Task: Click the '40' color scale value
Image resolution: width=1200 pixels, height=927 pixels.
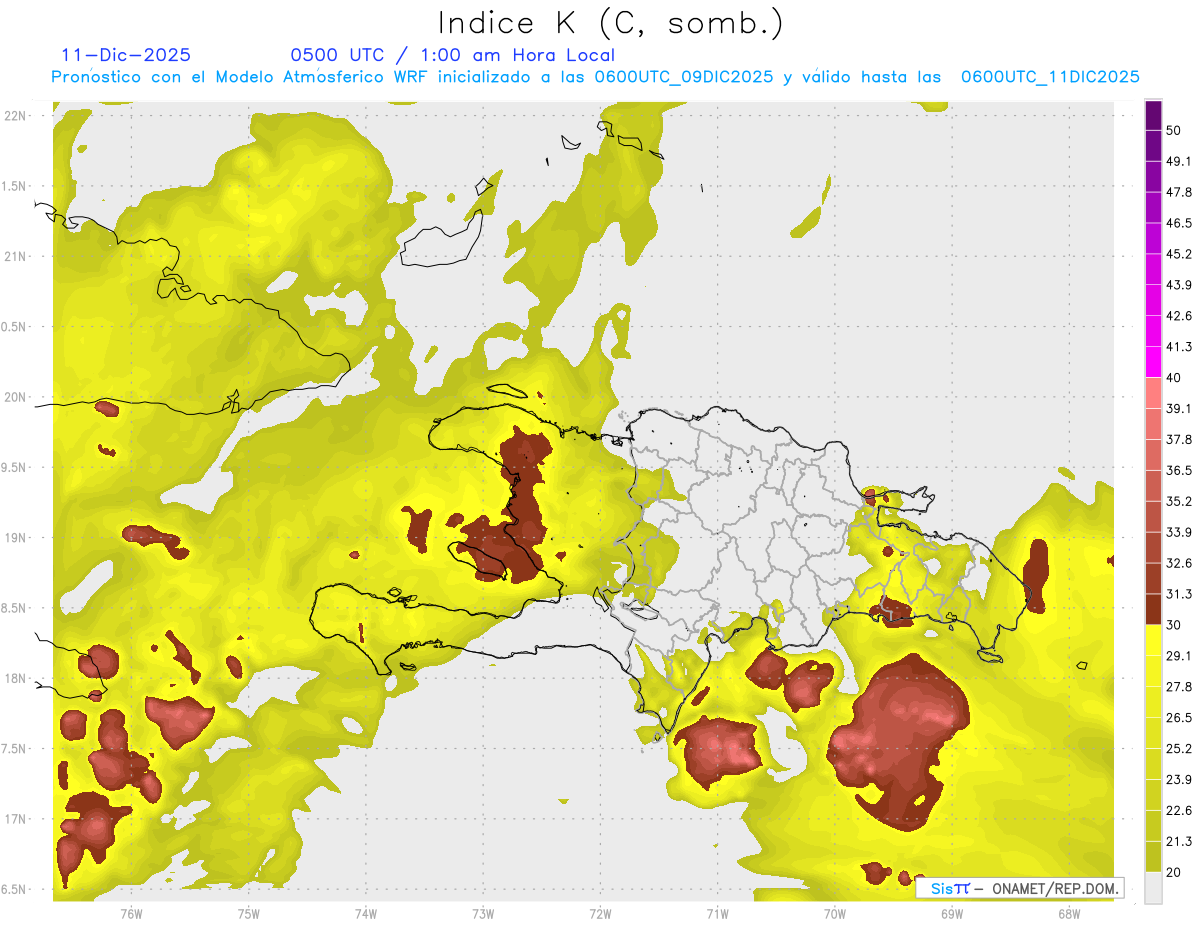Action: click(x=1175, y=378)
